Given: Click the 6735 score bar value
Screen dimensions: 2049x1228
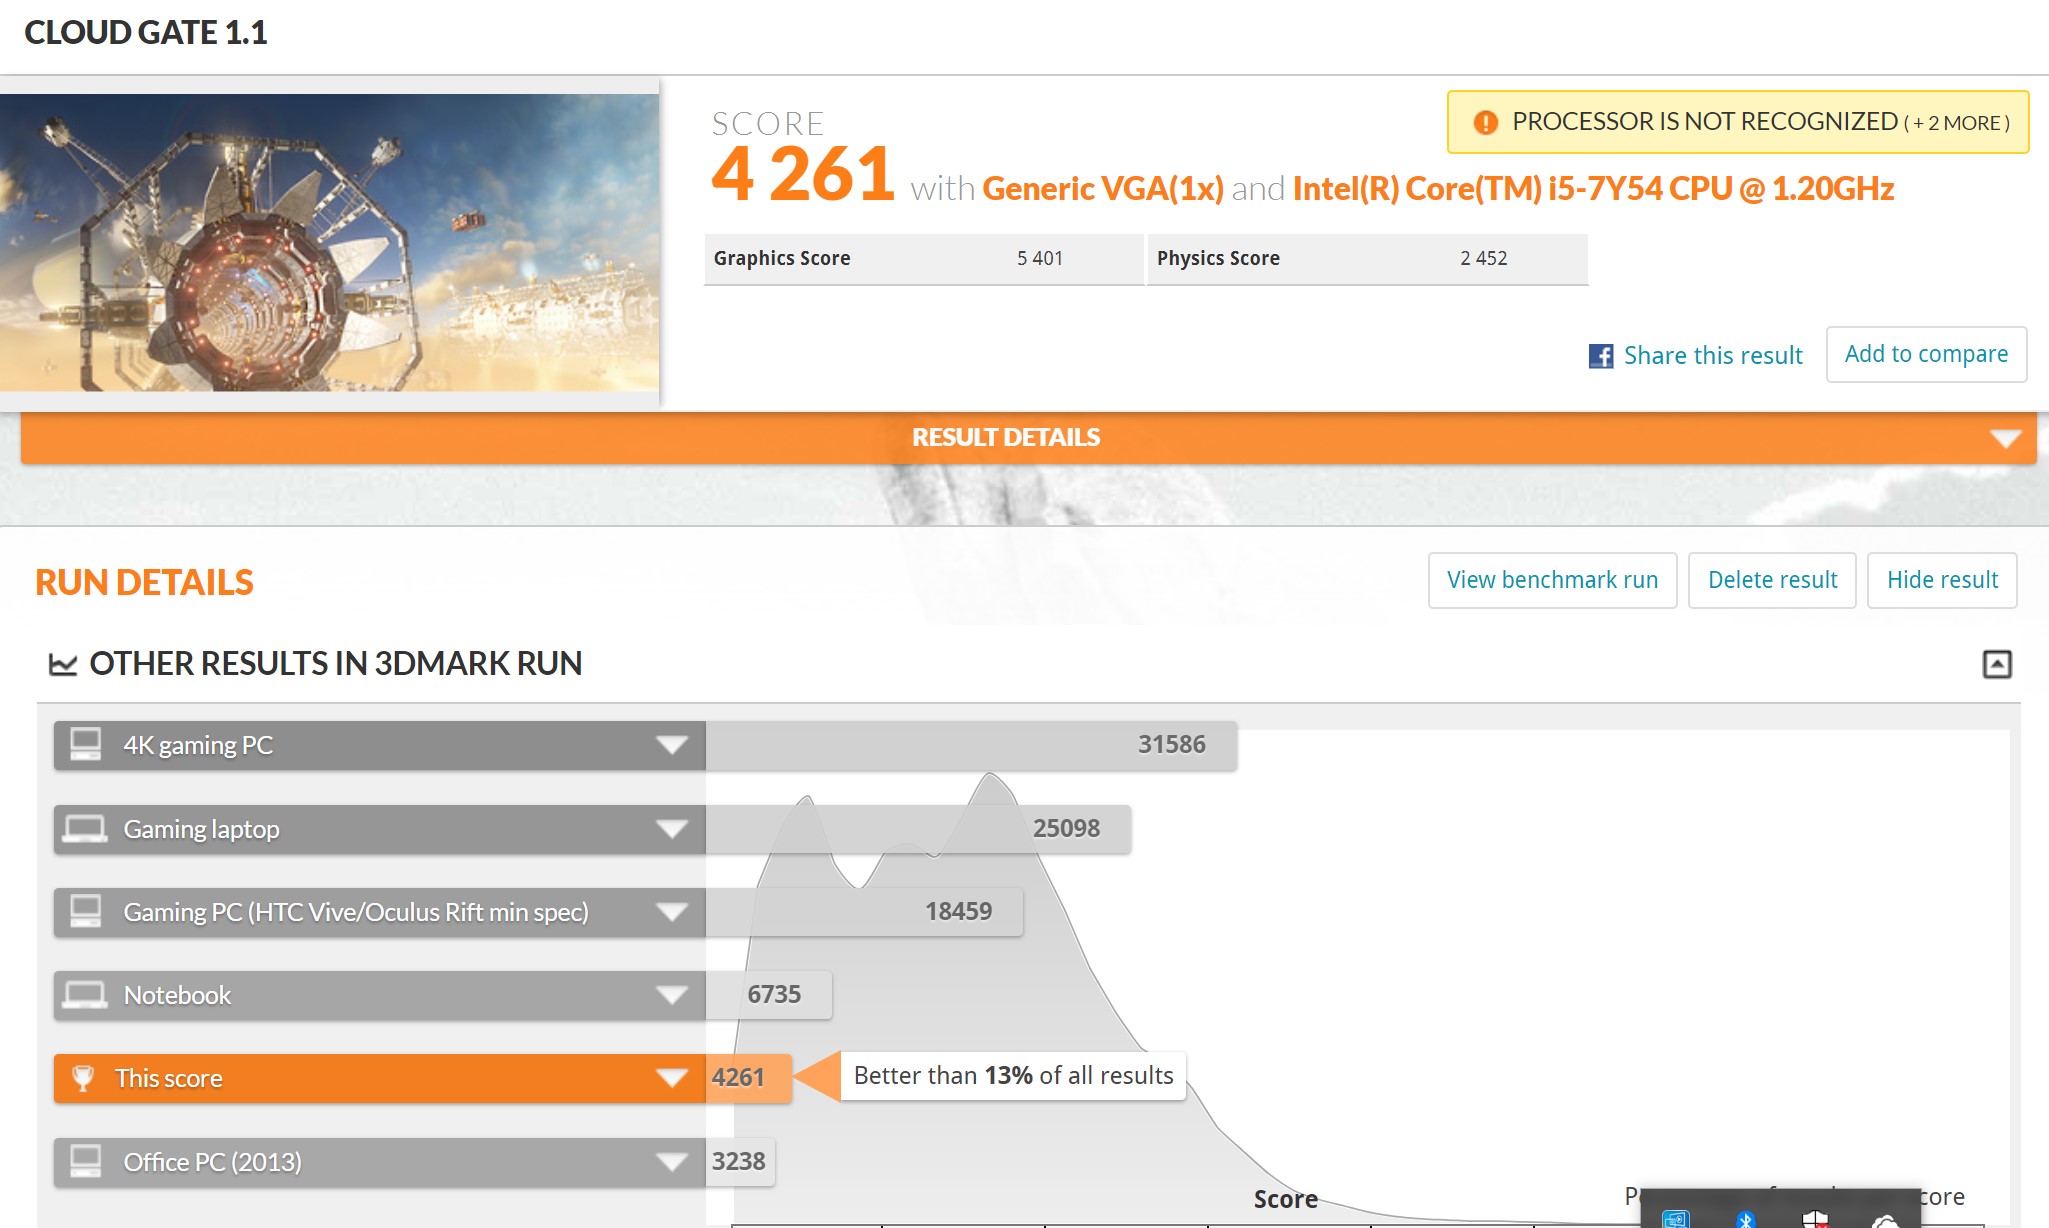Looking at the screenshot, I should pos(774,995).
